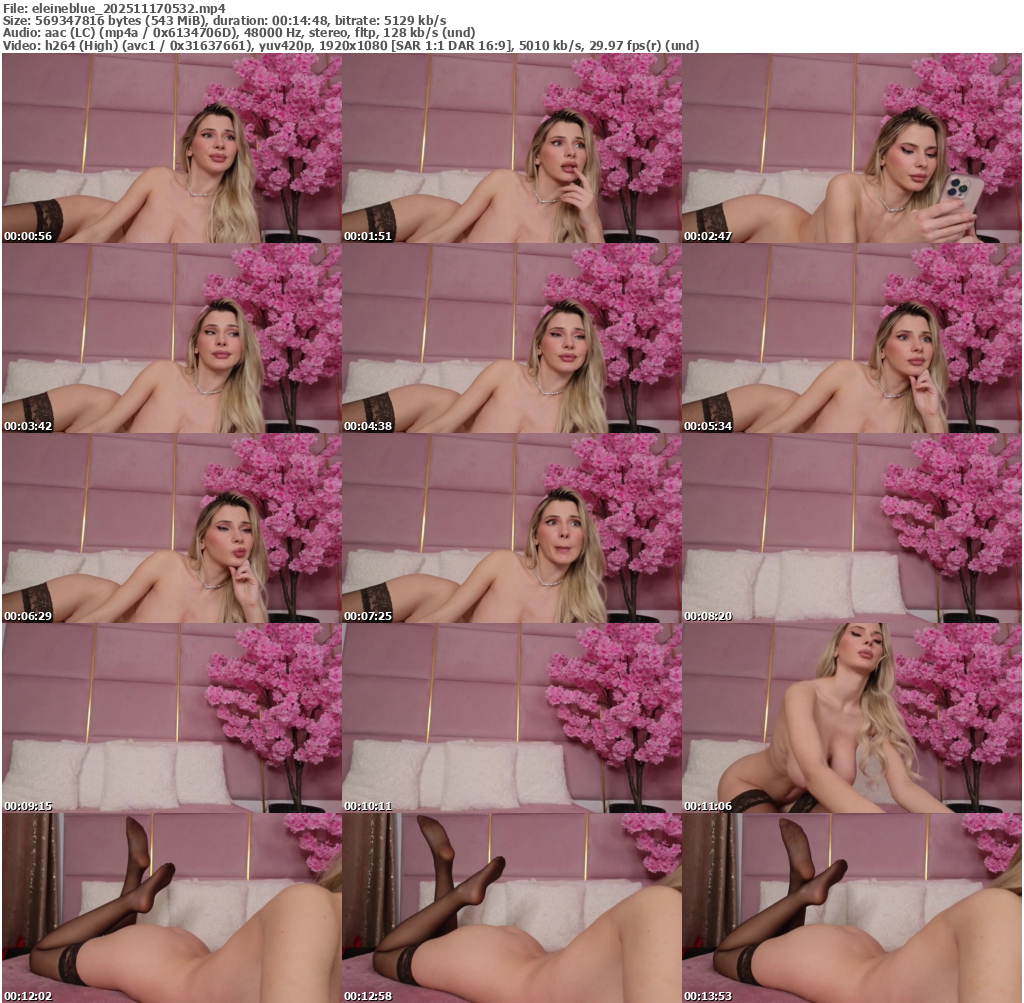Click the thumbnail timestamped 00:00:56
1024x1003 pixels.
(172, 148)
